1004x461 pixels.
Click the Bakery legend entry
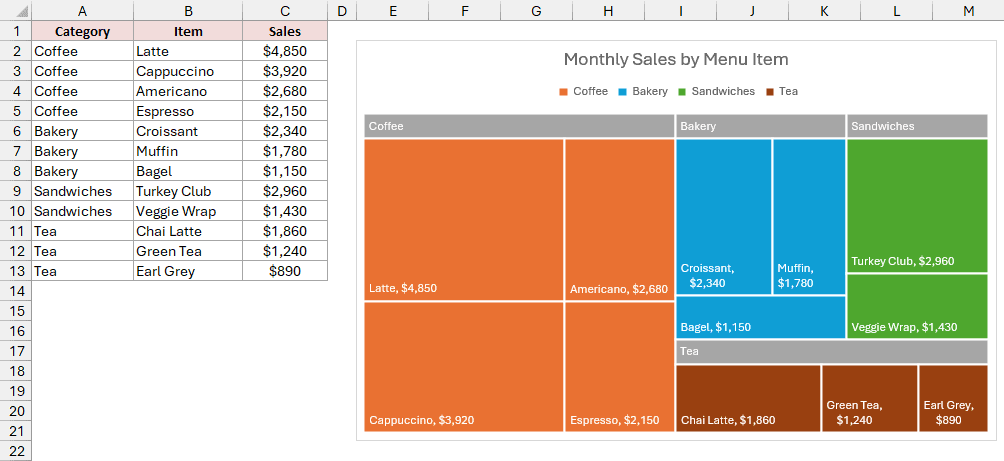643,92
